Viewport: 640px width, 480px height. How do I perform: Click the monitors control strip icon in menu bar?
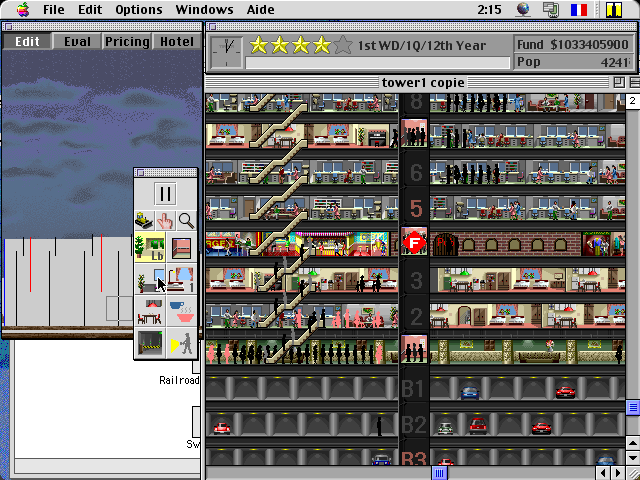(x=551, y=9)
